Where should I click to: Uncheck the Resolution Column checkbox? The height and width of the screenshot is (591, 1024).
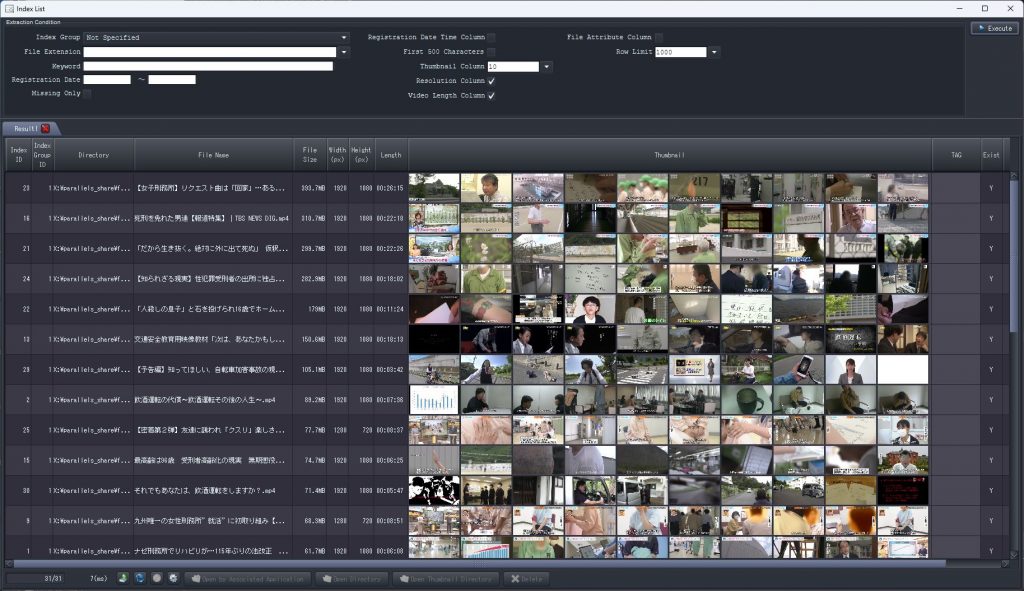(491, 81)
